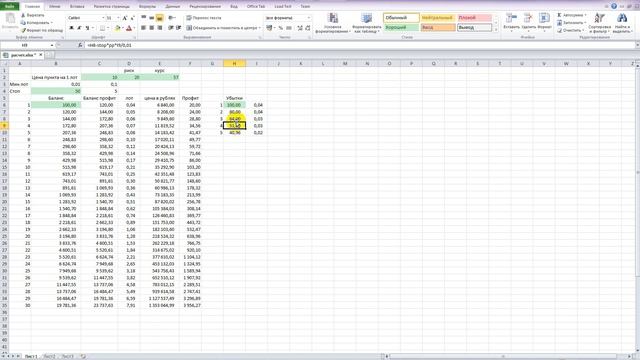
Task: Apply the pink Bad cell style
Action: click(474, 18)
